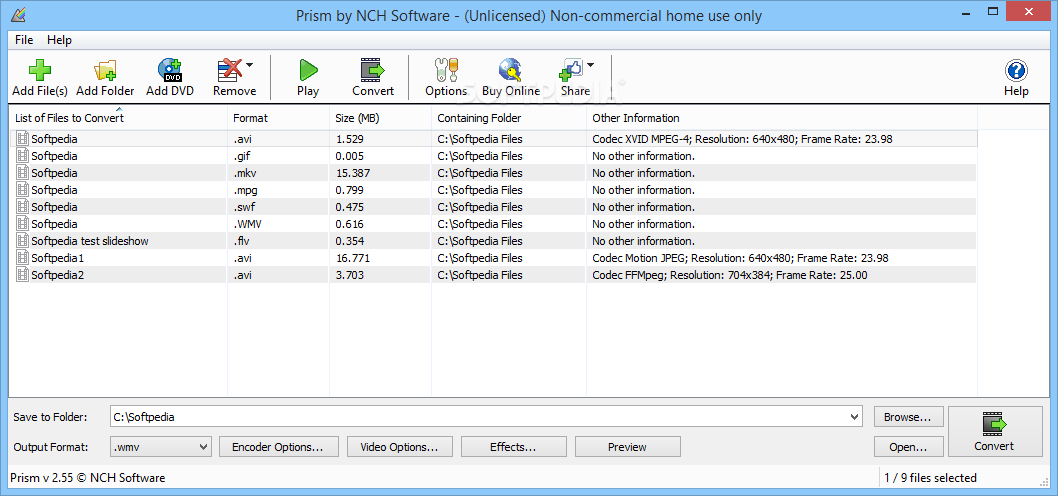Click the 0.005 size value

(350, 156)
